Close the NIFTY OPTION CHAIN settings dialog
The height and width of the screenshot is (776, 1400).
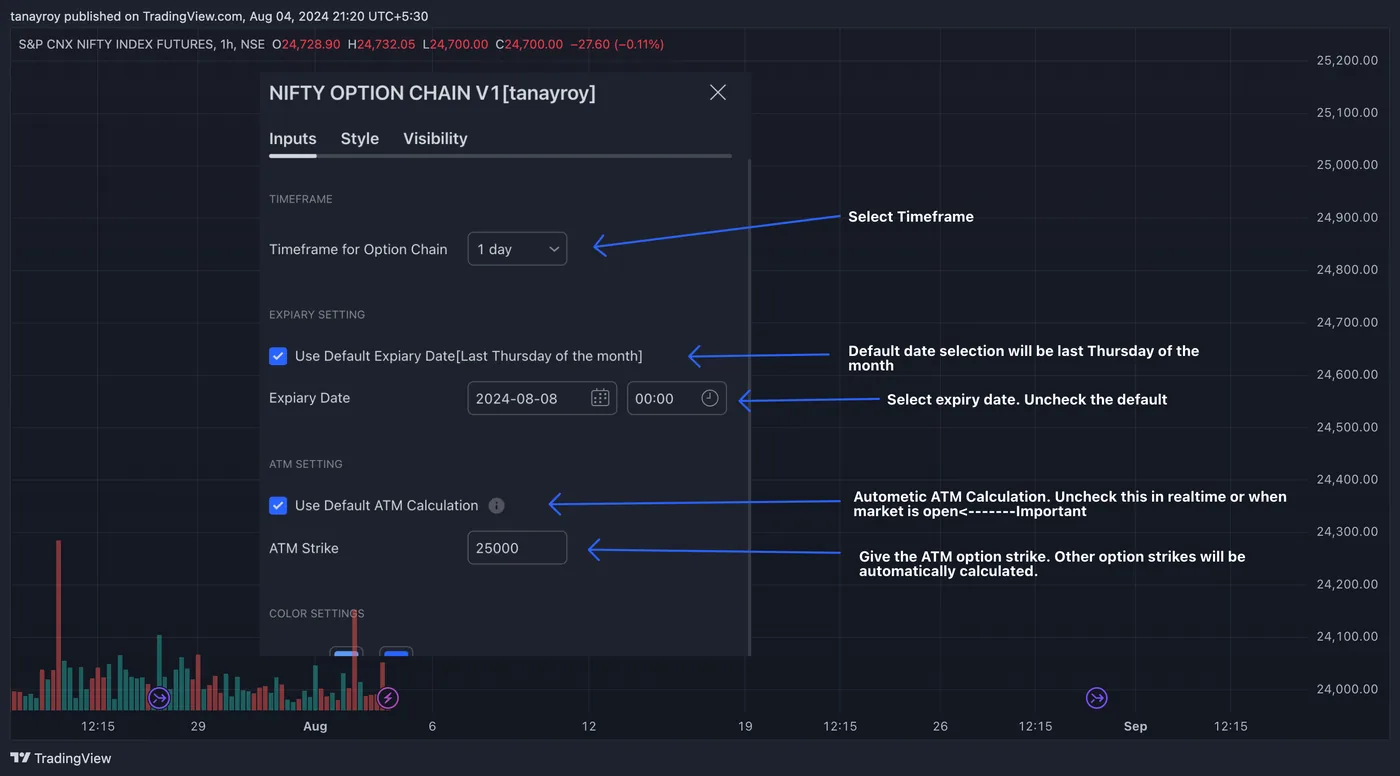pyautogui.click(x=718, y=92)
